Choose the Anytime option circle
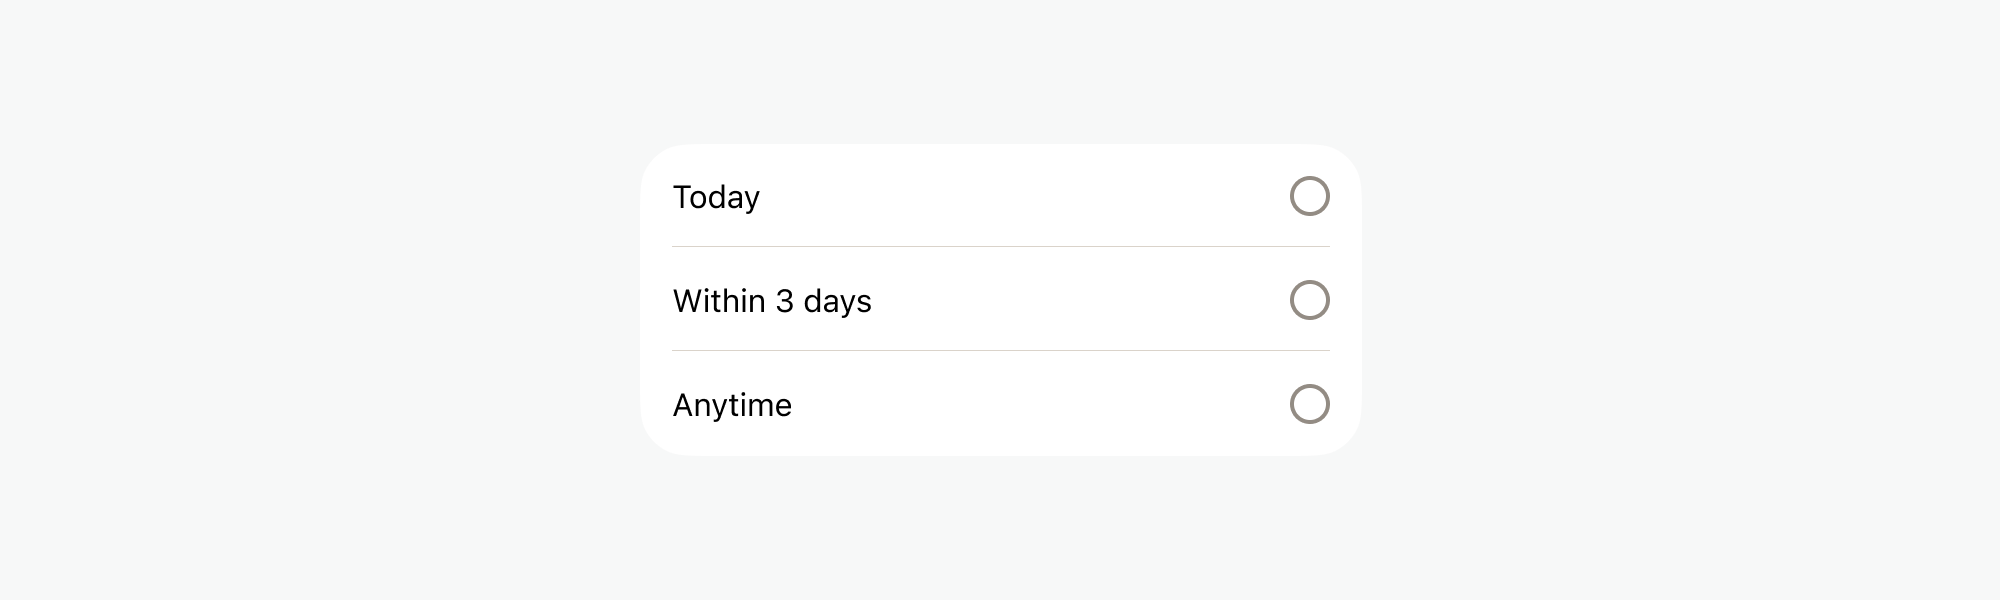 (1309, 404)
